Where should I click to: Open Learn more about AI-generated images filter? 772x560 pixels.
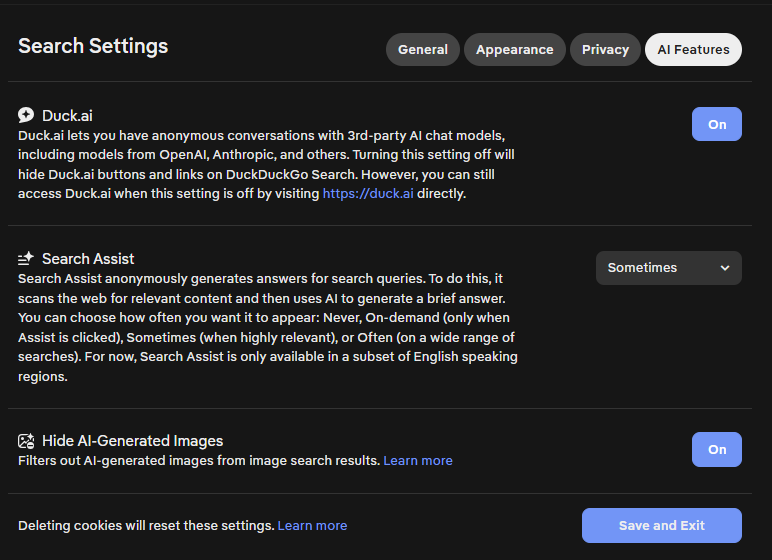click(x=418, y=461)
